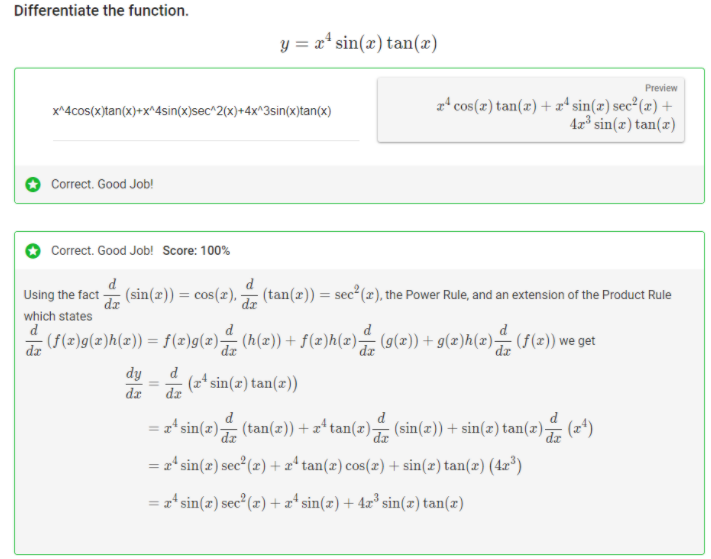The image size is (711, 559).
Task: Click the first 'Correct. Good Job!' message
Action: tap(102, 184)
